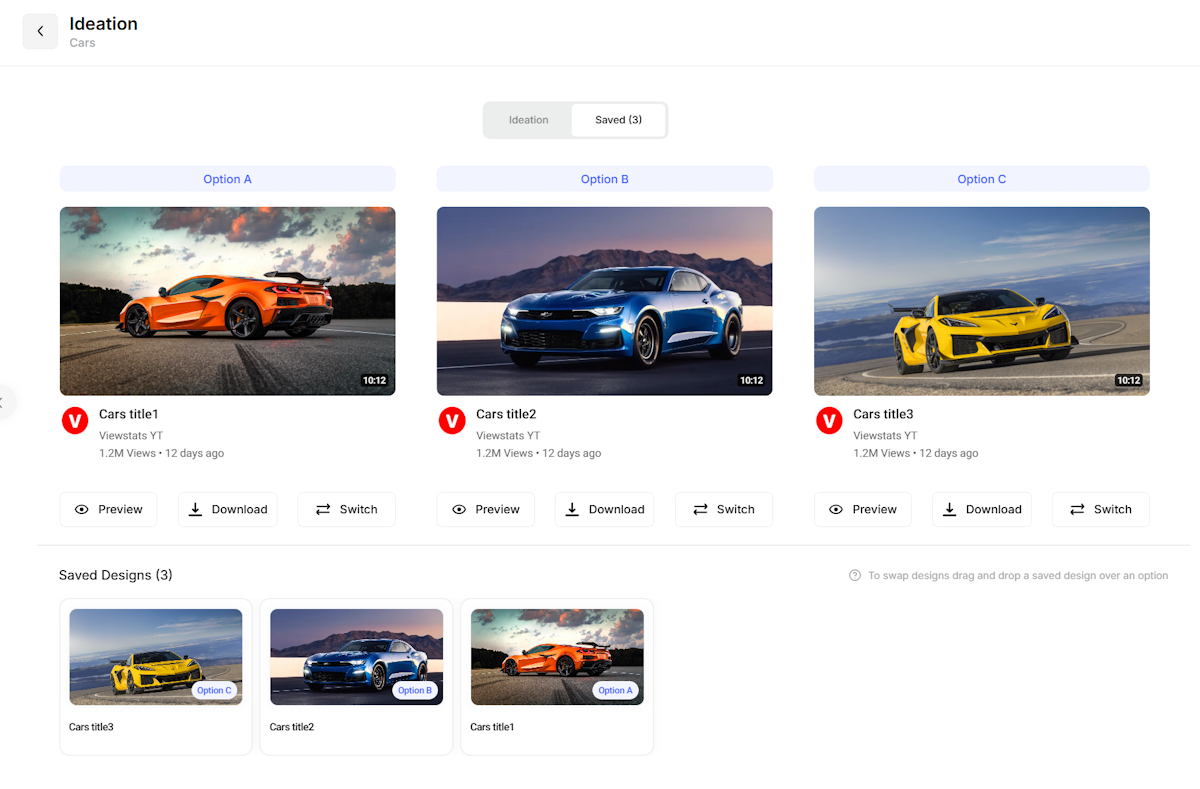This screenshot has width=1200, height=789.
Task: Preview the Cars title1 design
Action: tap(109, 509)
